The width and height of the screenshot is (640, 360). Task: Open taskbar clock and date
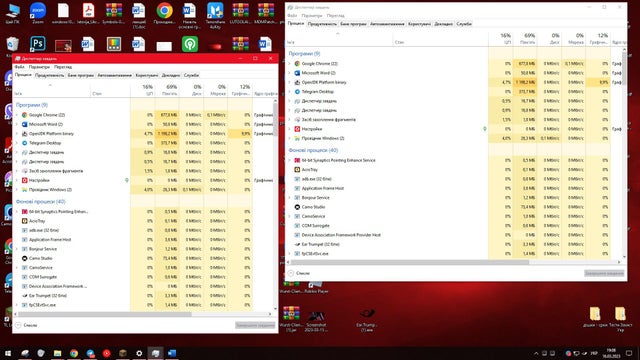(611, 353)
